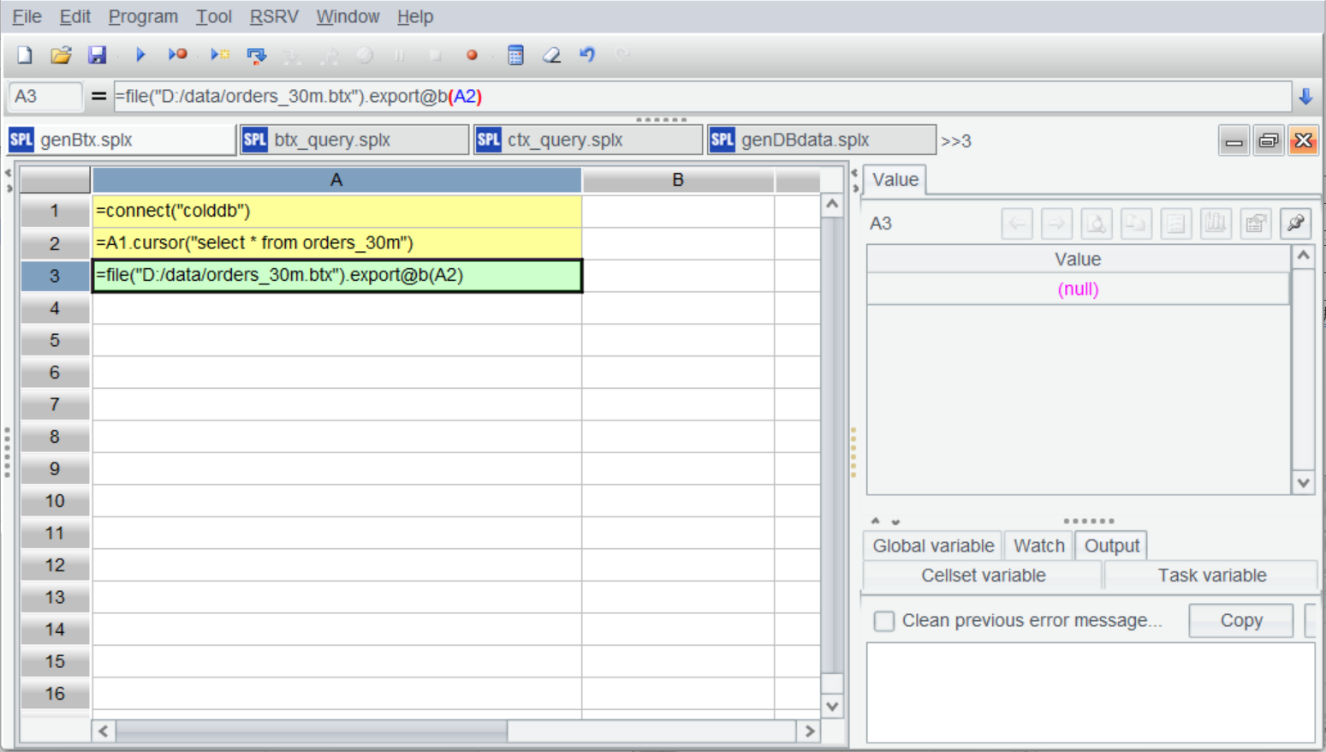Step into using grayed down-arrow icon
This screenshot has width=1326, height=752.
point(292,56)
